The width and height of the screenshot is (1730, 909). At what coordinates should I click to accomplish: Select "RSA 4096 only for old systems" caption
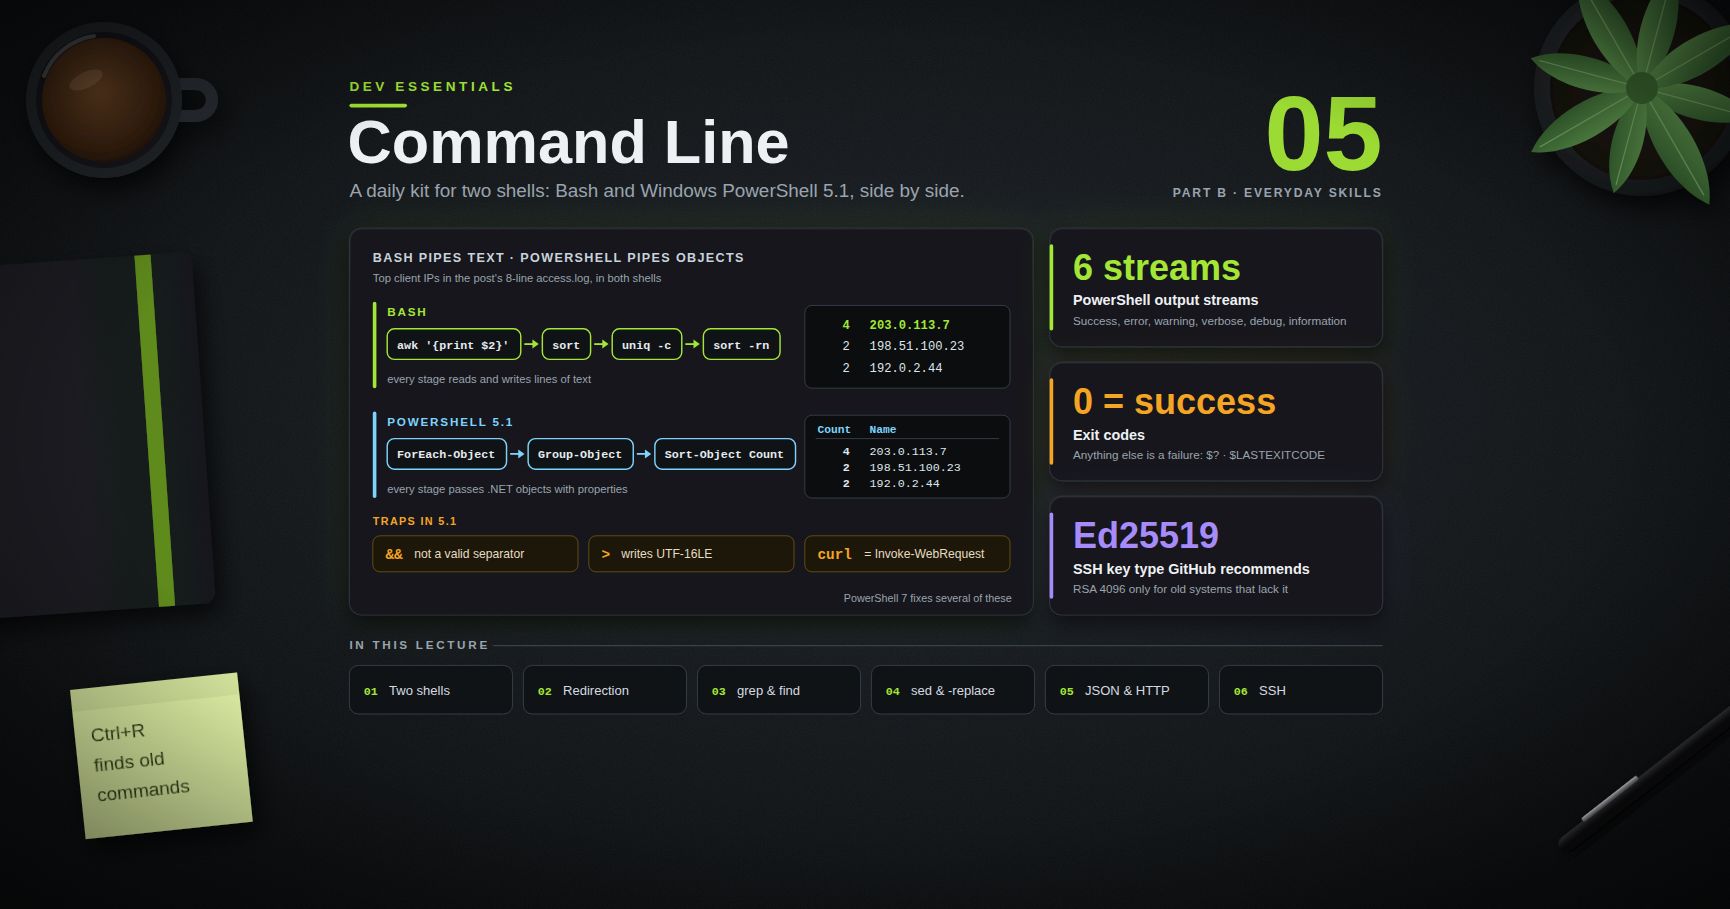pos(1180,589)
